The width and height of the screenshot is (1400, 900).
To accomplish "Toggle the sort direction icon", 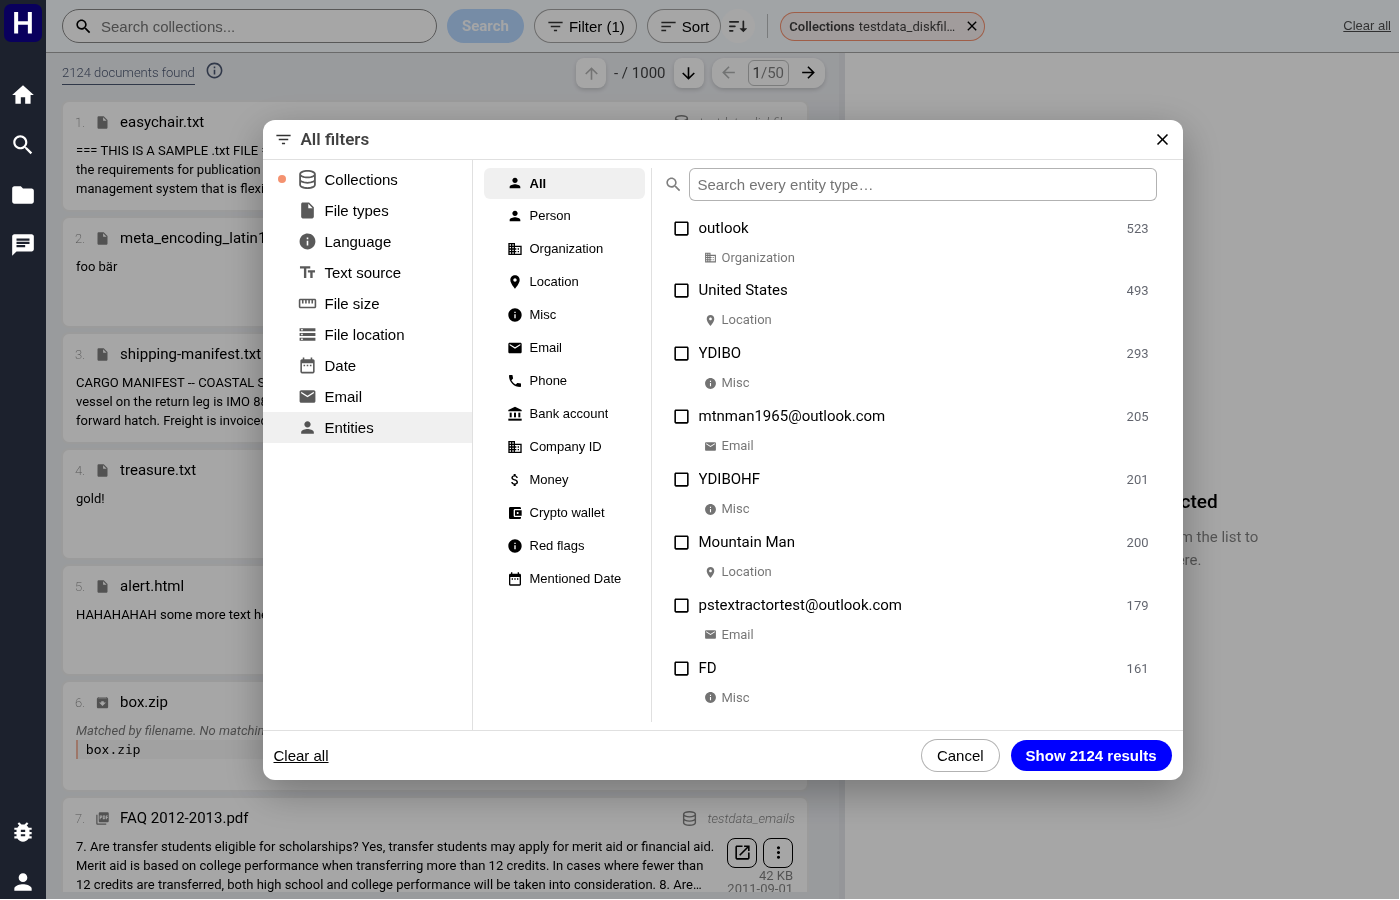I will [x=738, y=27].
